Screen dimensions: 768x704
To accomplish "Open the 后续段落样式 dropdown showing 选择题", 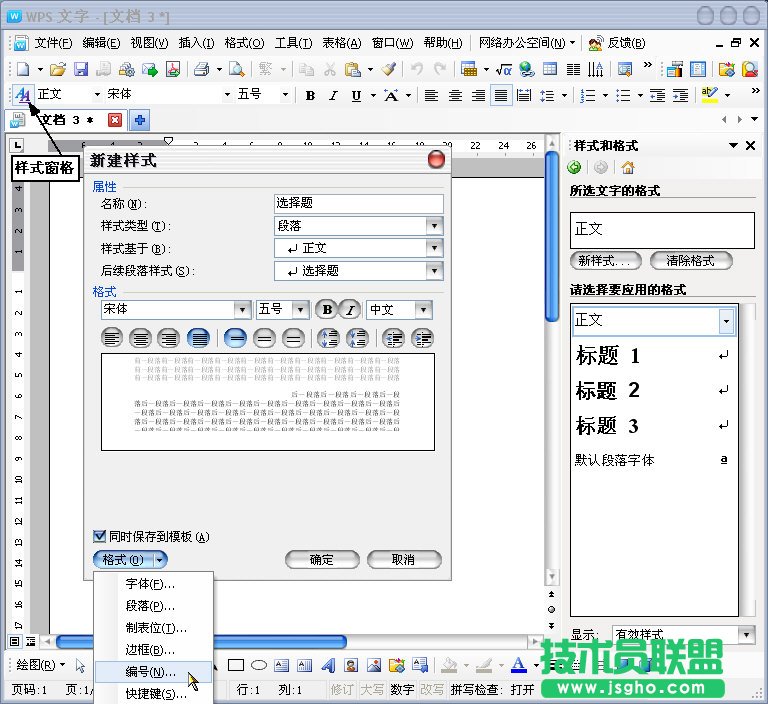I will (434, 271).
